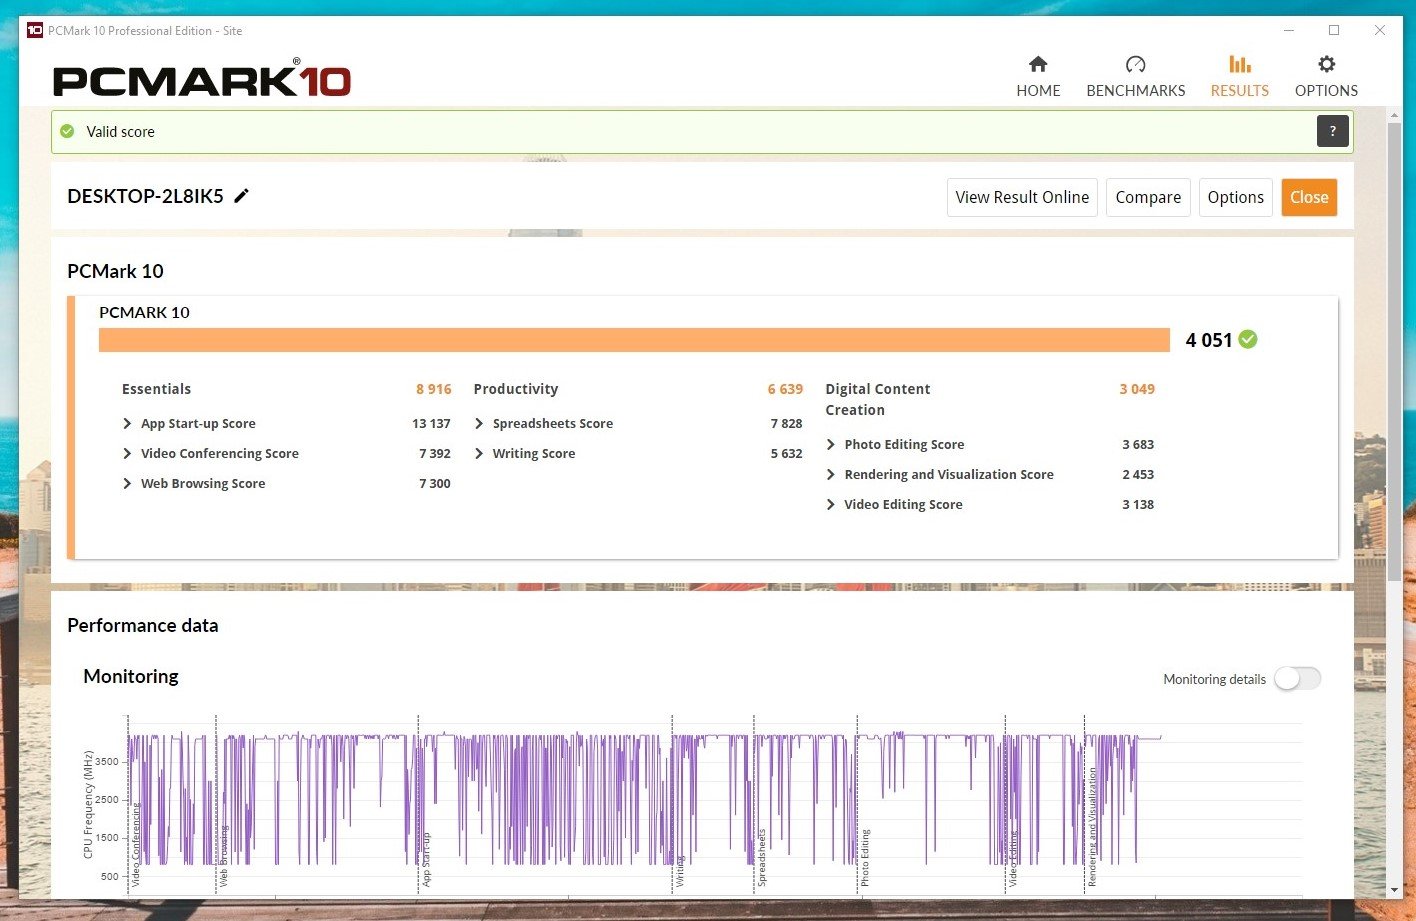Click the Web Browsing marker in chart

coord(224,856)
